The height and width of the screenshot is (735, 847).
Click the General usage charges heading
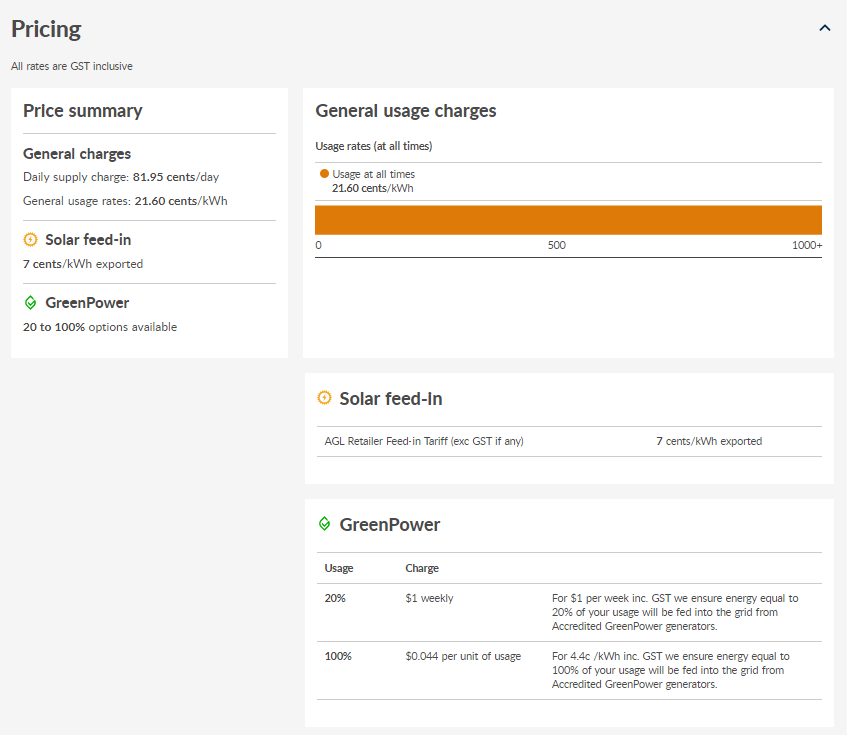(x=406, y=111)
